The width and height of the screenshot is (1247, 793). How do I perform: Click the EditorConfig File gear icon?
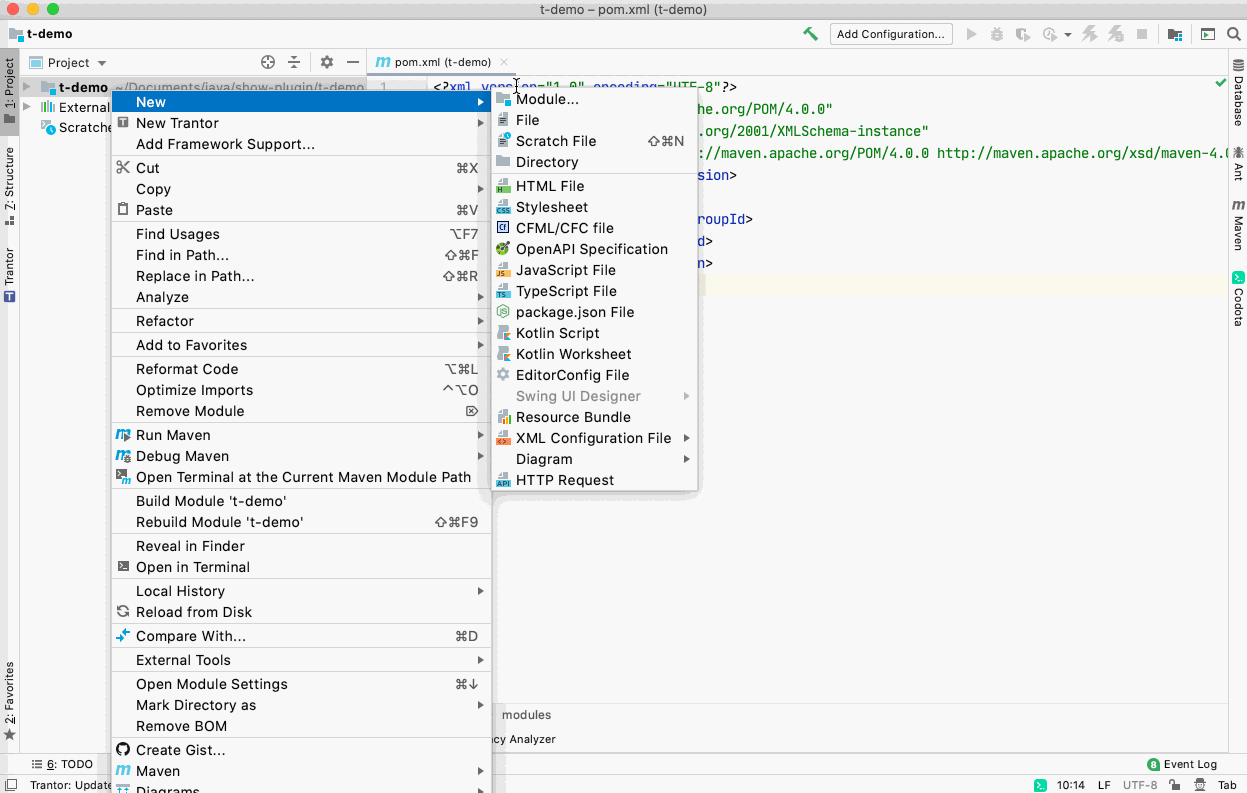click(503, 375)
